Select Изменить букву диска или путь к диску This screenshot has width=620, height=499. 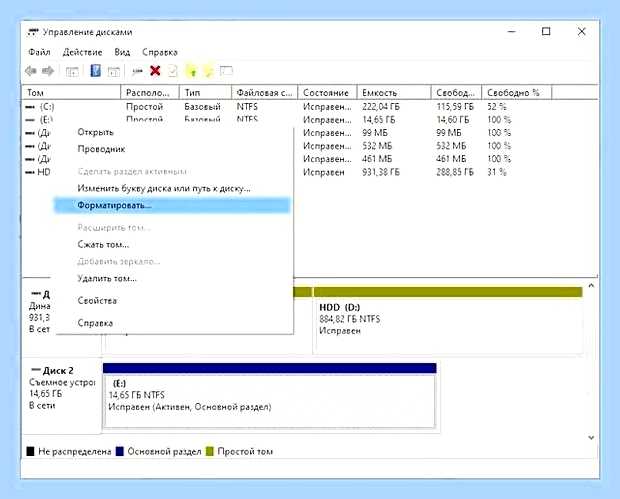click(x=164, y=189)
